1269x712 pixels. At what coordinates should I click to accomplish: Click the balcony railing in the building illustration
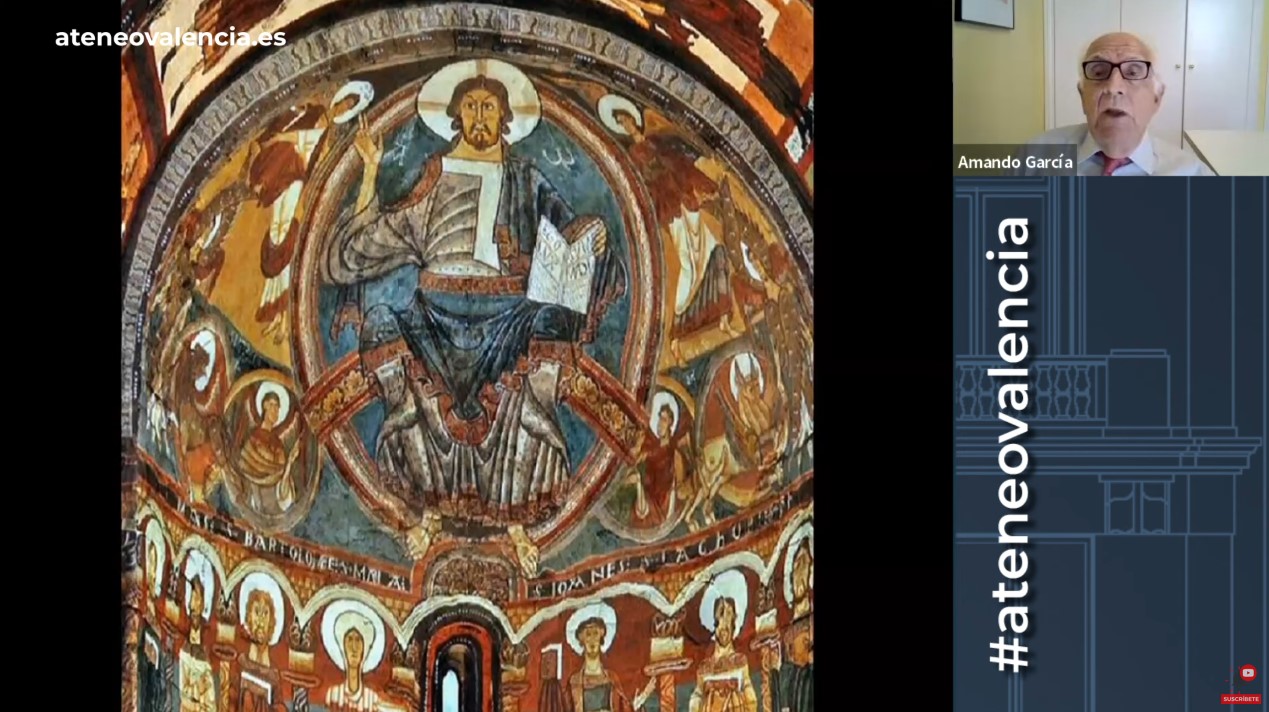click(x=1028, y=390)
